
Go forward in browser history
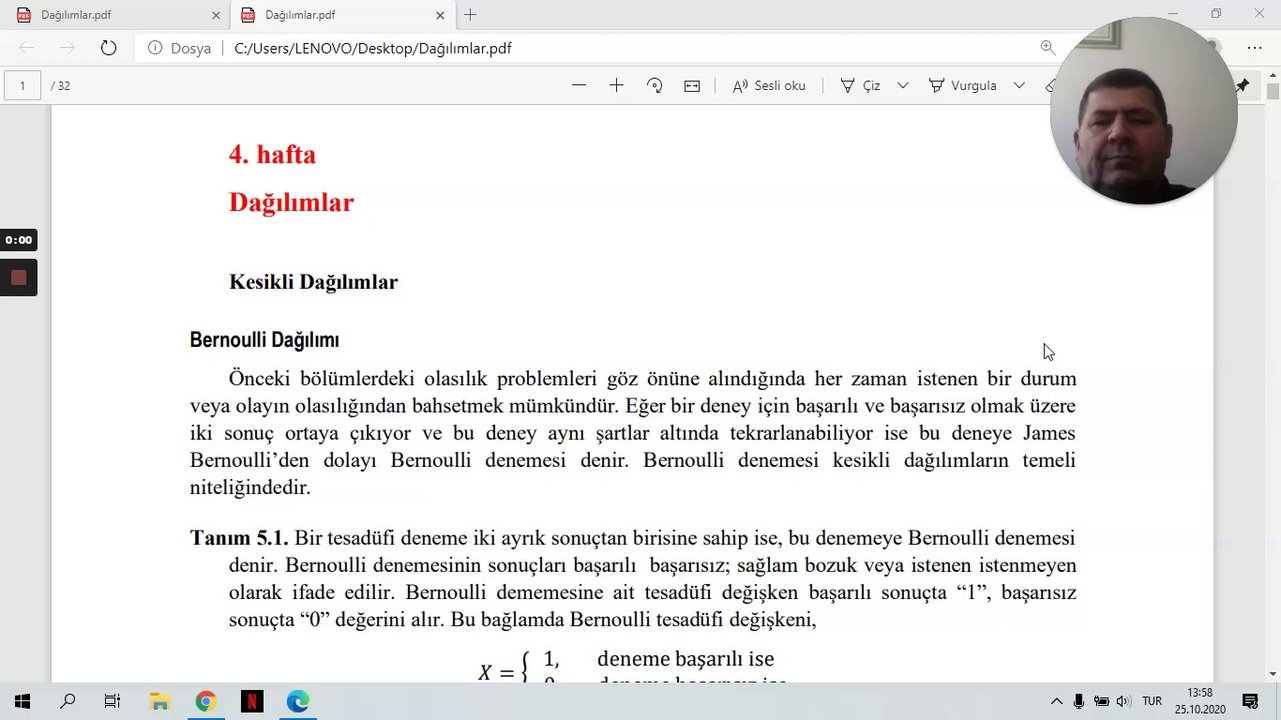click(x=67, y=48)
